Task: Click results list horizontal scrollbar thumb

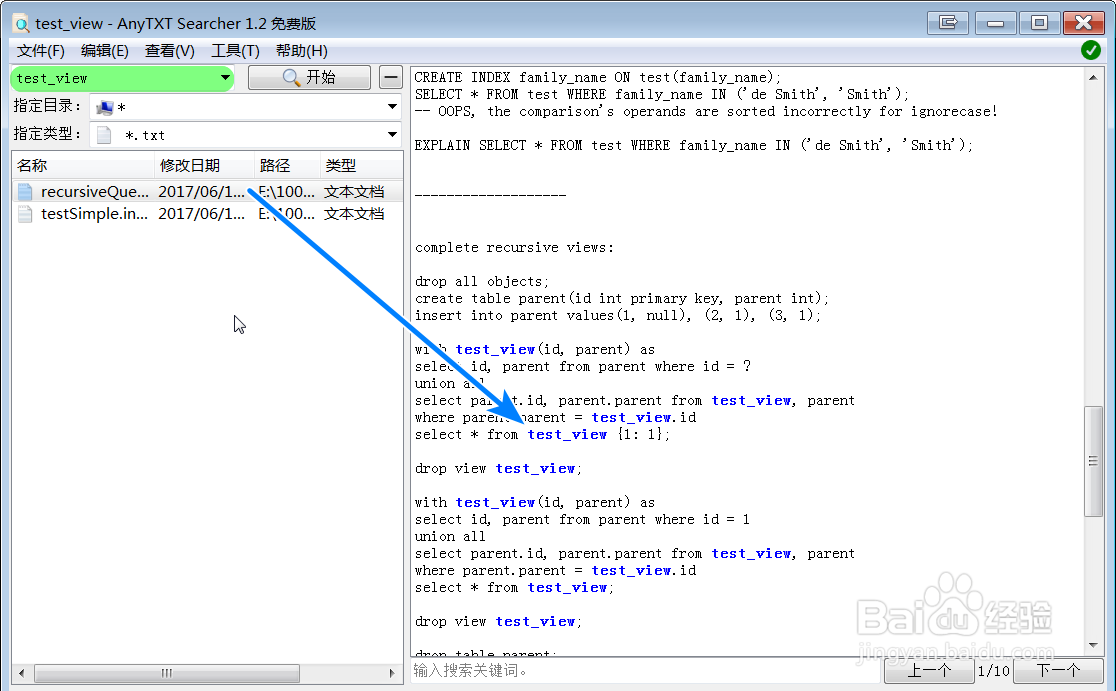Action: [x=167, y=673]
